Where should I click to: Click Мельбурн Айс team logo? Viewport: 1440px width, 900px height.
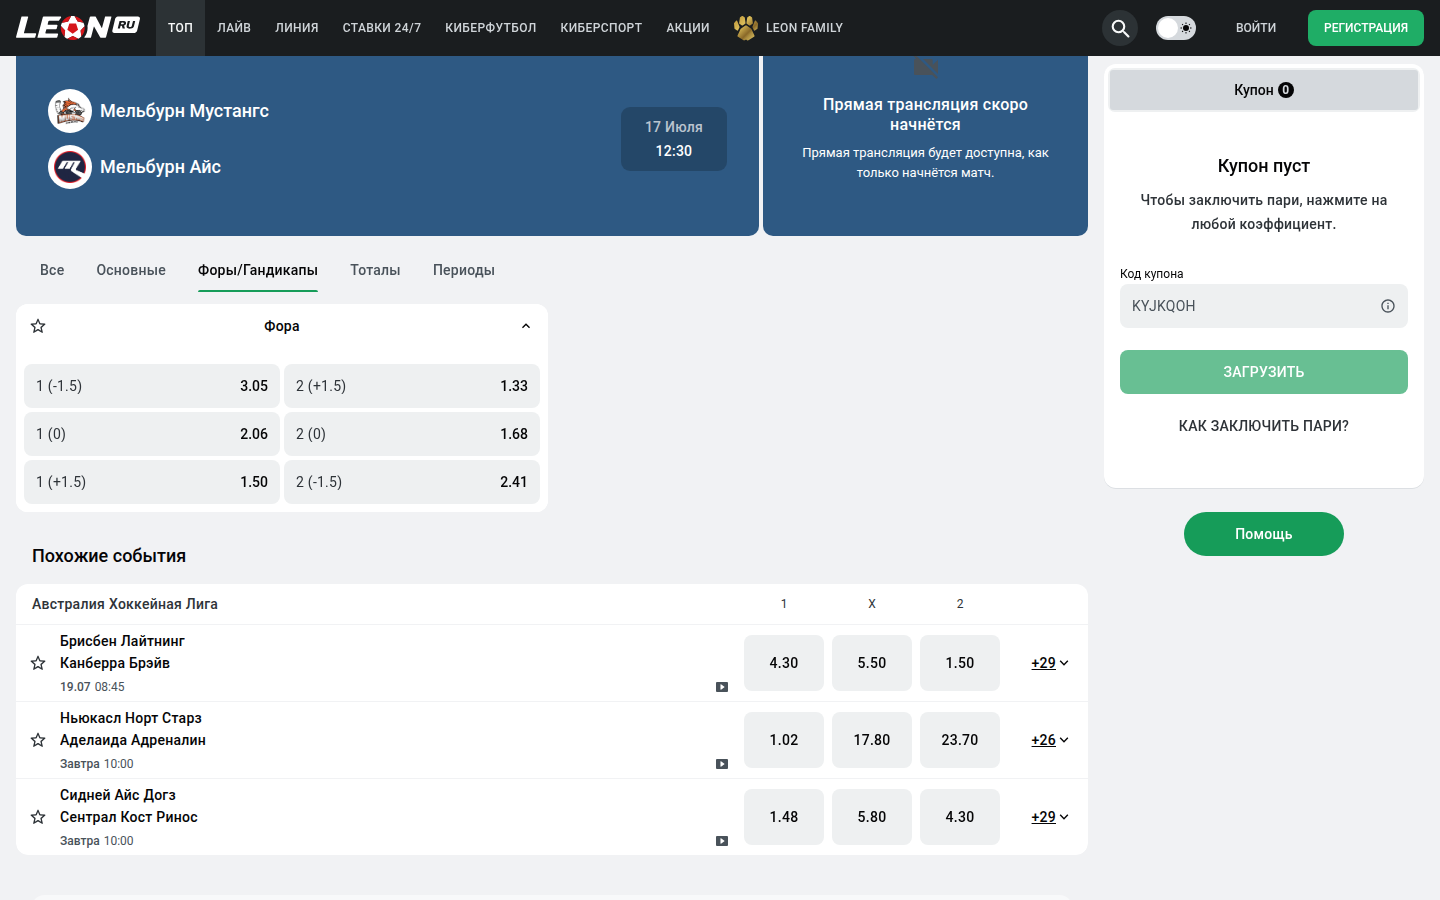click(x=70, y=167)
